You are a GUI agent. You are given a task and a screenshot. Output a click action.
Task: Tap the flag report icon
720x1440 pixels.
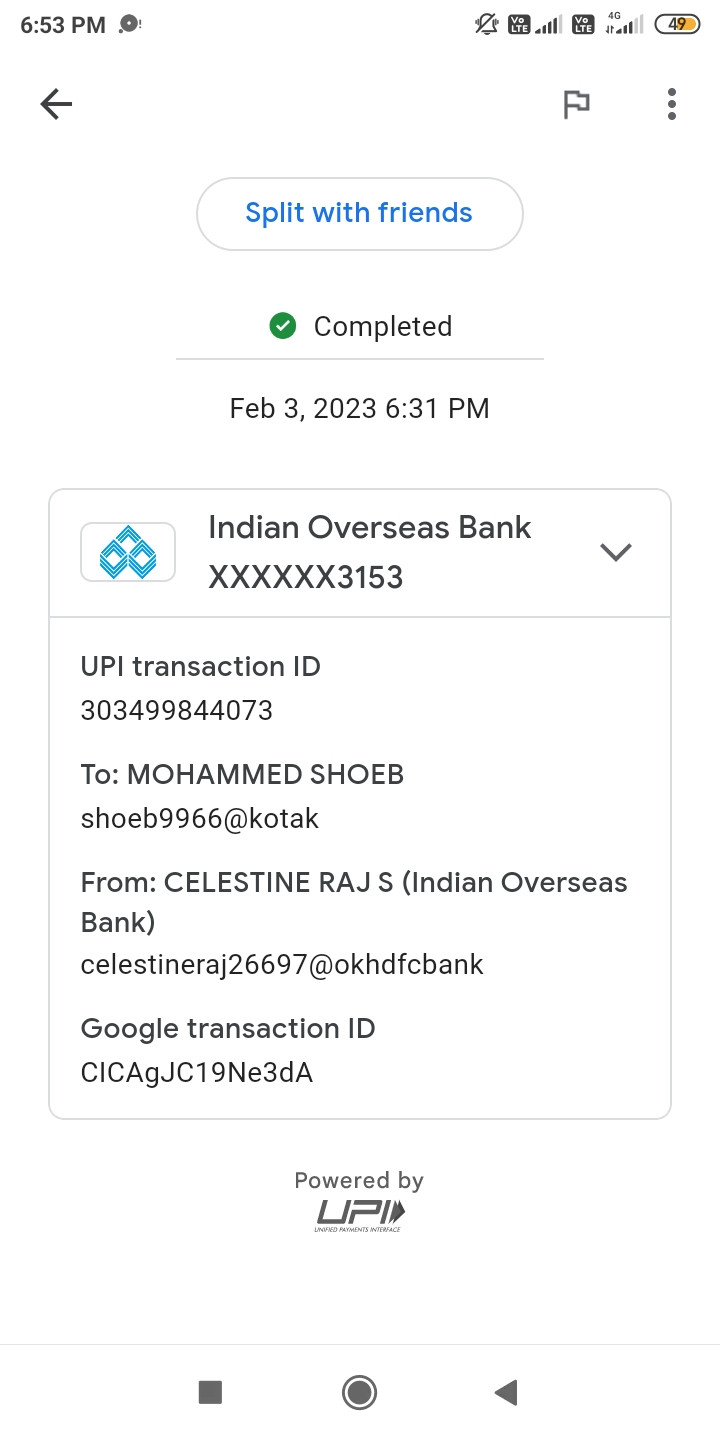576,104
